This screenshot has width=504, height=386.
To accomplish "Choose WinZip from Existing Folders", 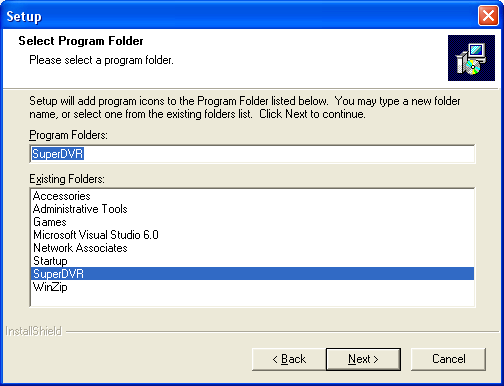I will 252,287.
